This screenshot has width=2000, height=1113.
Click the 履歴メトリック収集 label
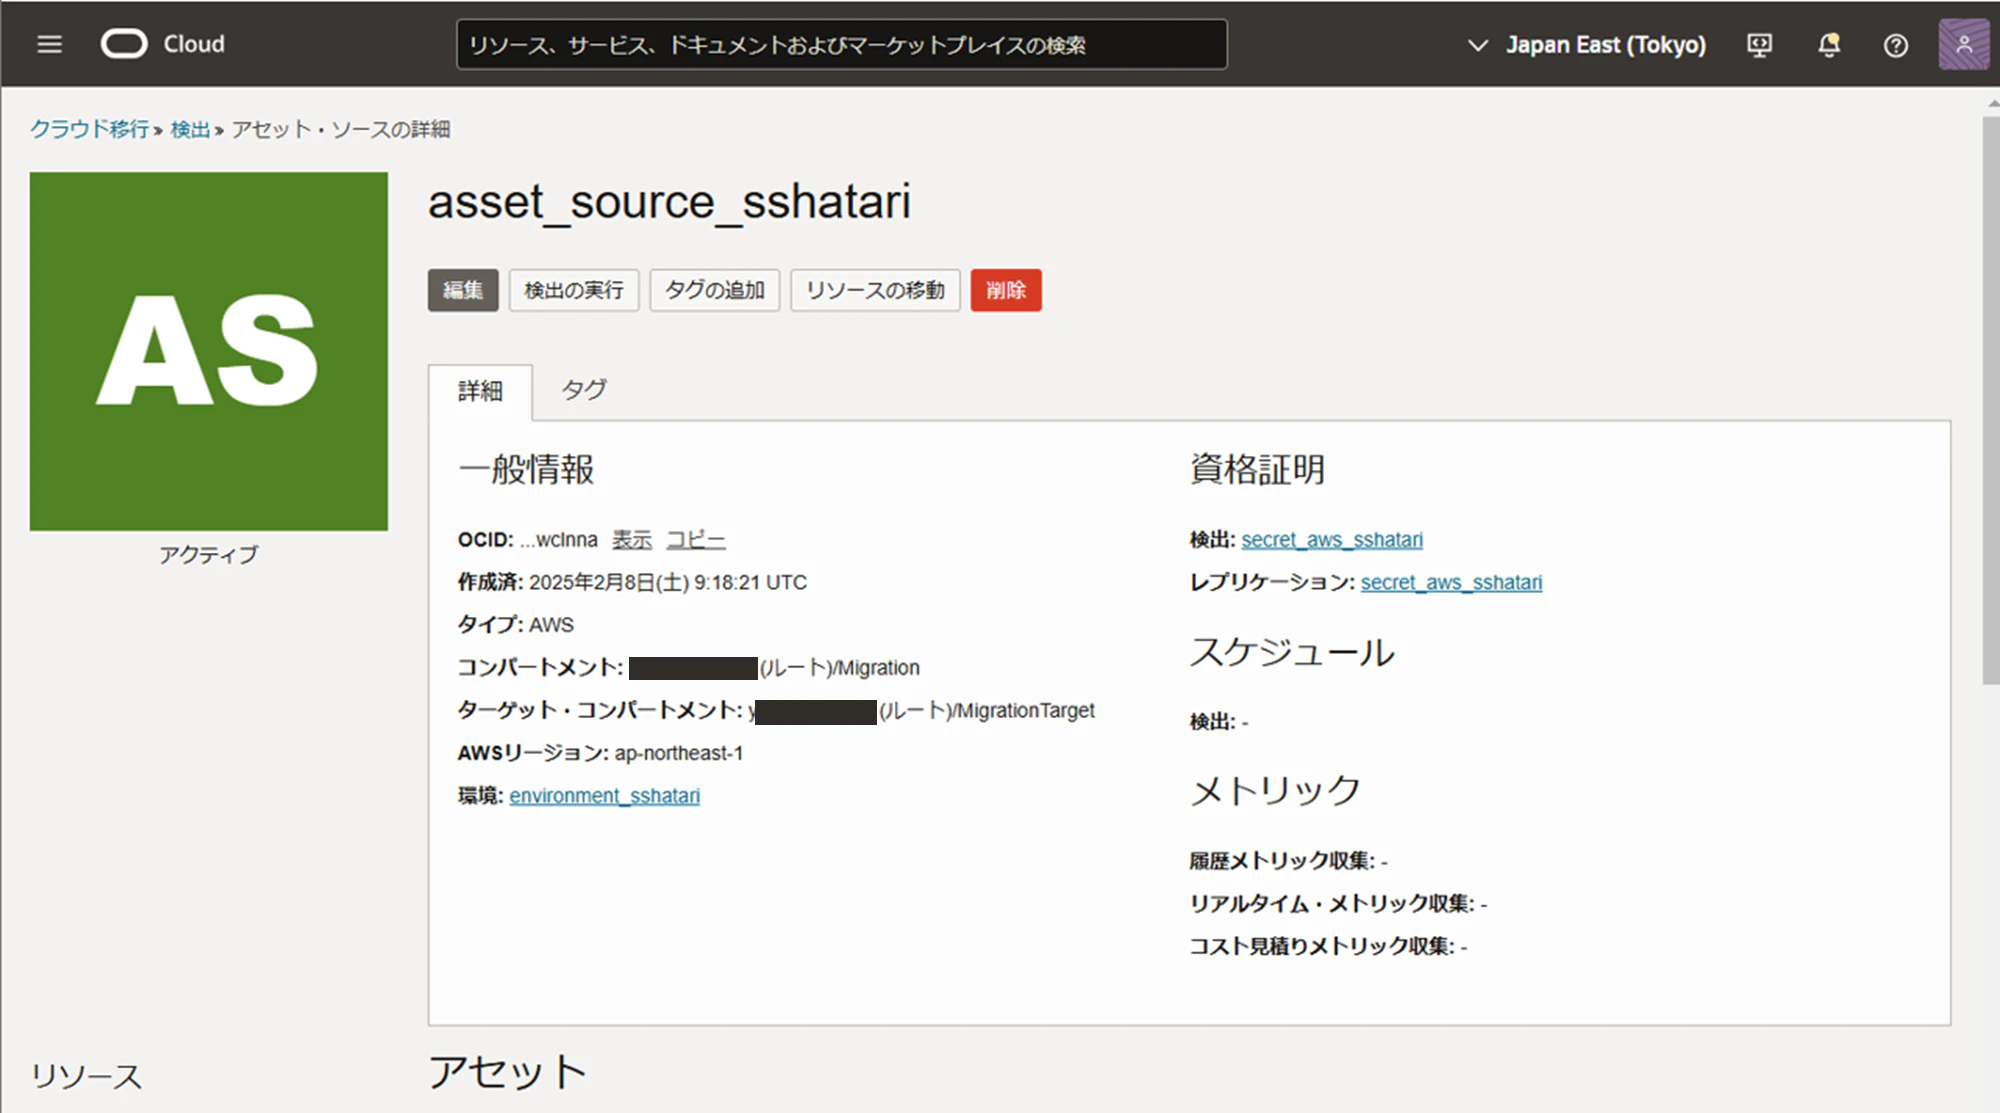click(1282, 861)
